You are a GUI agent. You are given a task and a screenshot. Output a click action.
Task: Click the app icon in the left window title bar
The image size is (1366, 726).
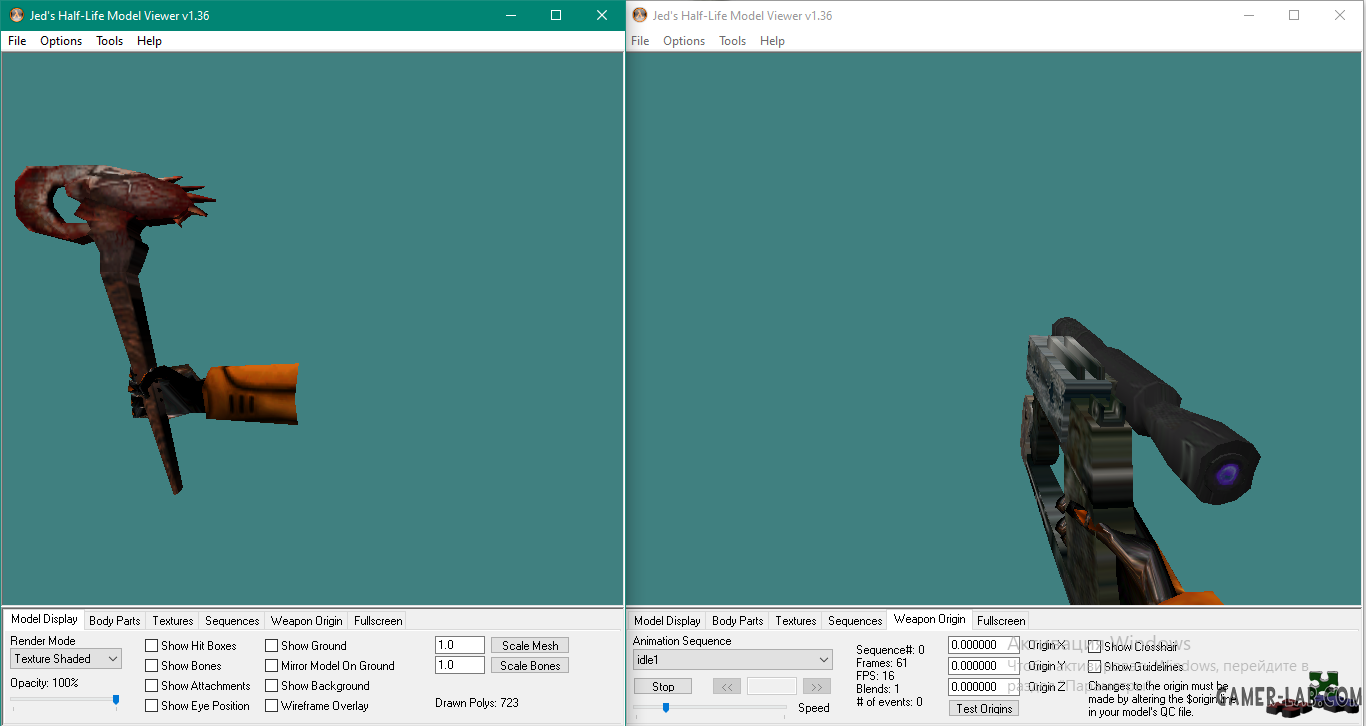click(x=17, y=16)
